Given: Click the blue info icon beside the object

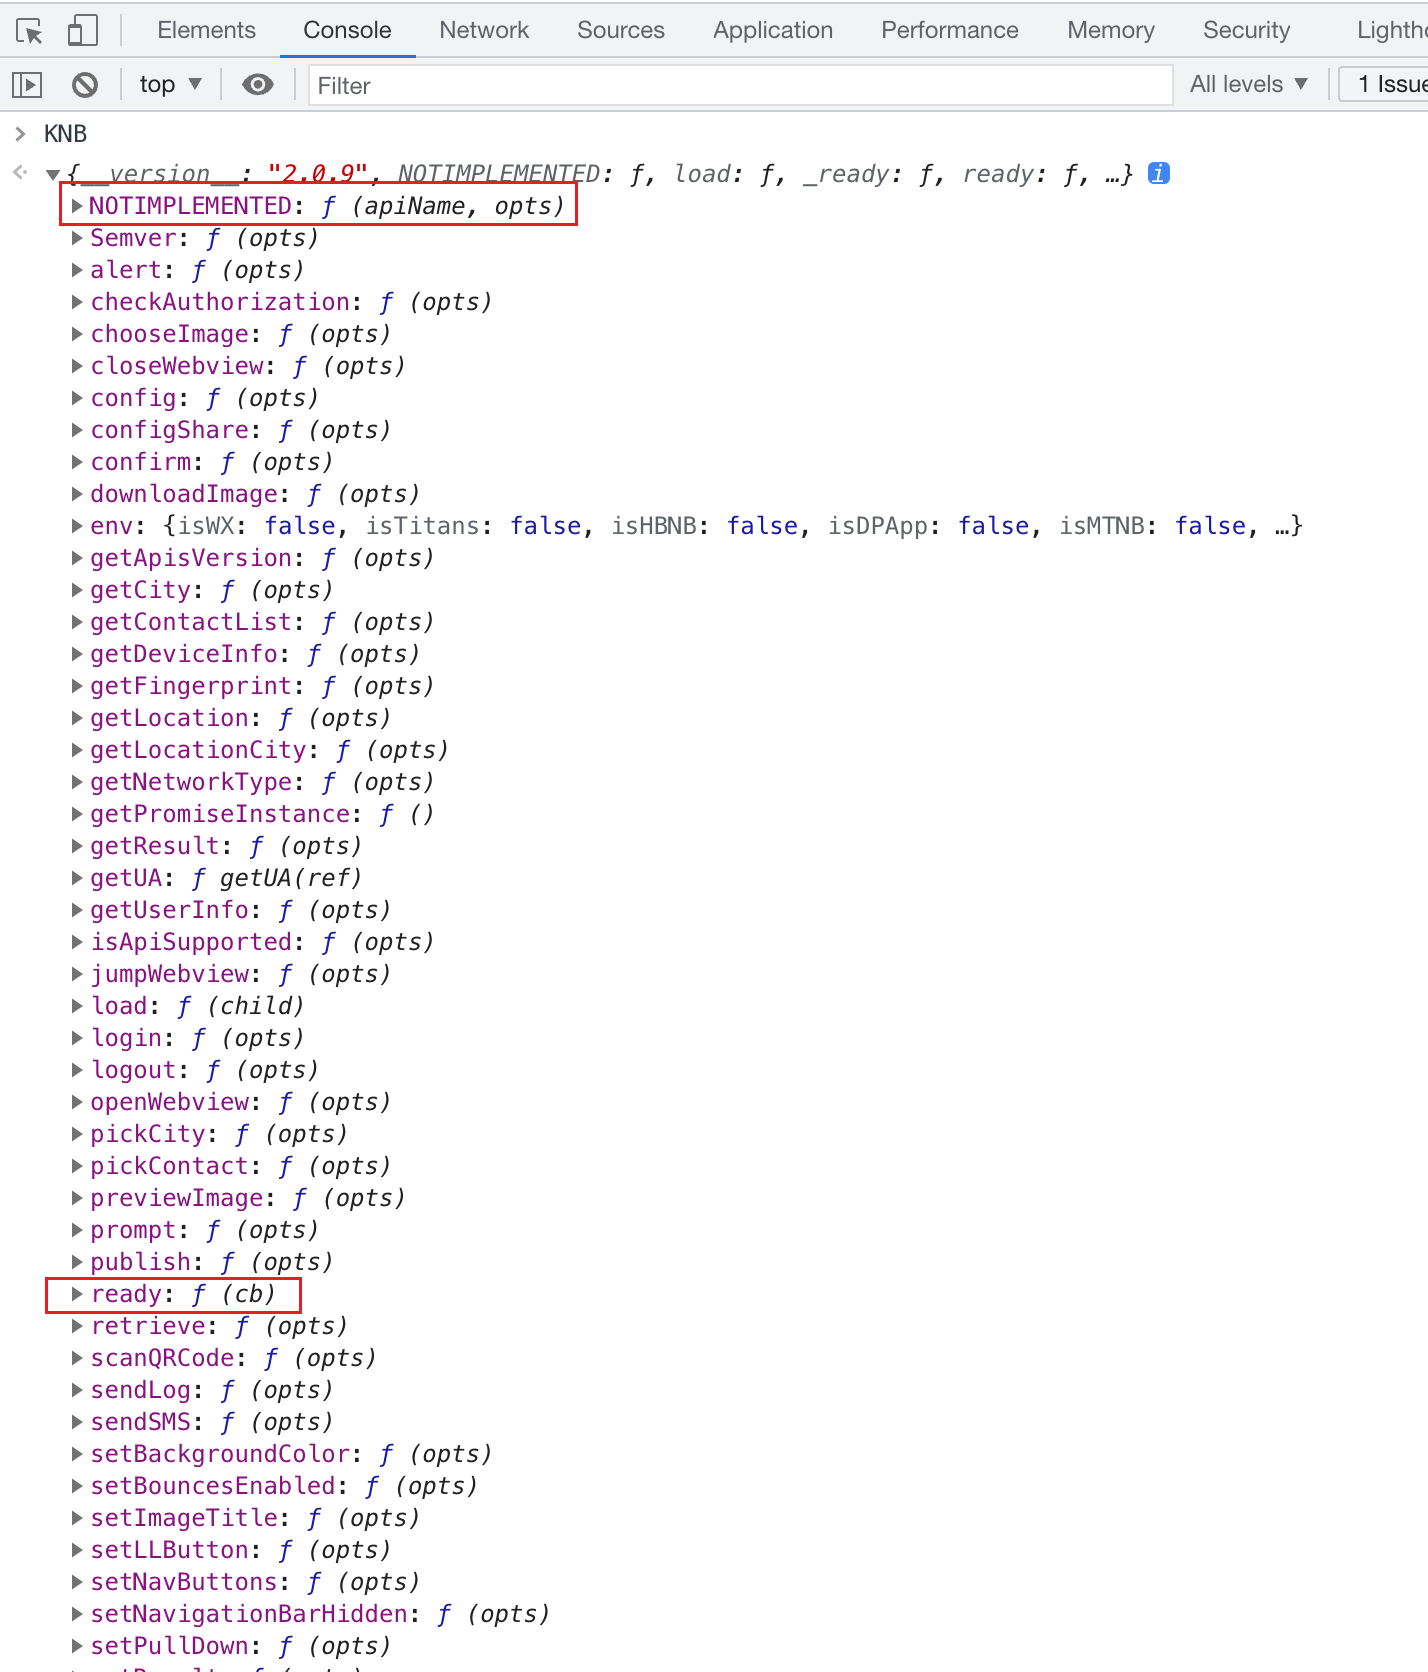Looking at the screenshot, I should point(1158,173).
